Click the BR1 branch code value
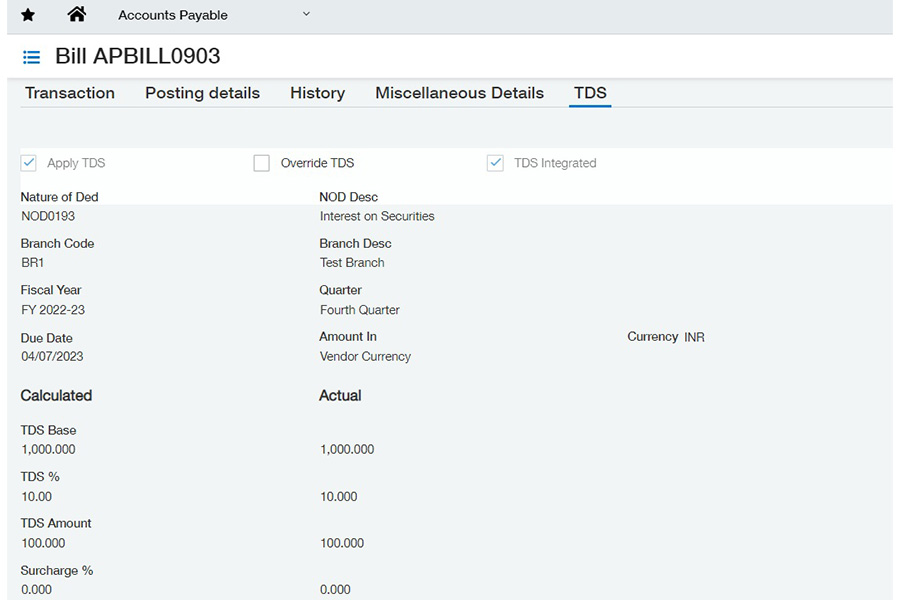Viewport: 900px width, 600px height. click(33, 263)
